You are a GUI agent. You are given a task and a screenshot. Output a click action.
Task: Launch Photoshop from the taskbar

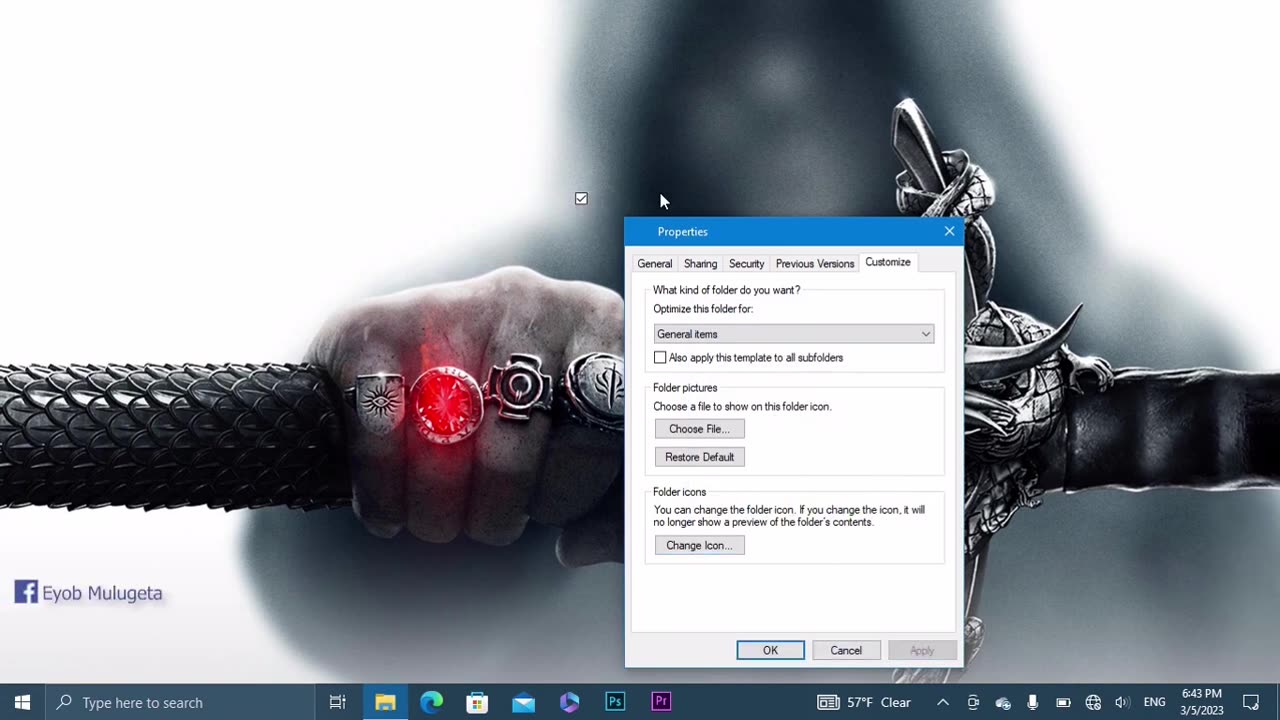point(615,702)
